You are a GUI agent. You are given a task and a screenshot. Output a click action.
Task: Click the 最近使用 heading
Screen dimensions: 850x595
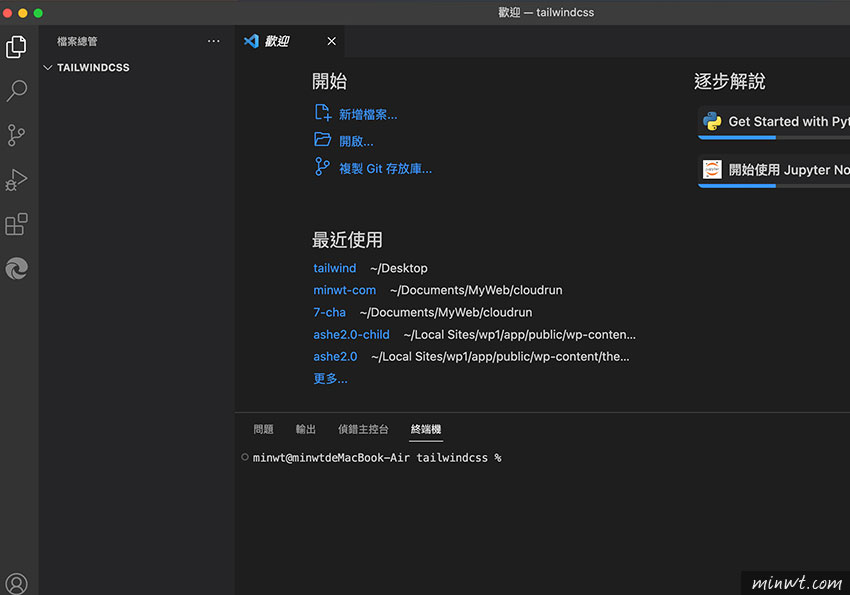pos(347,240)
